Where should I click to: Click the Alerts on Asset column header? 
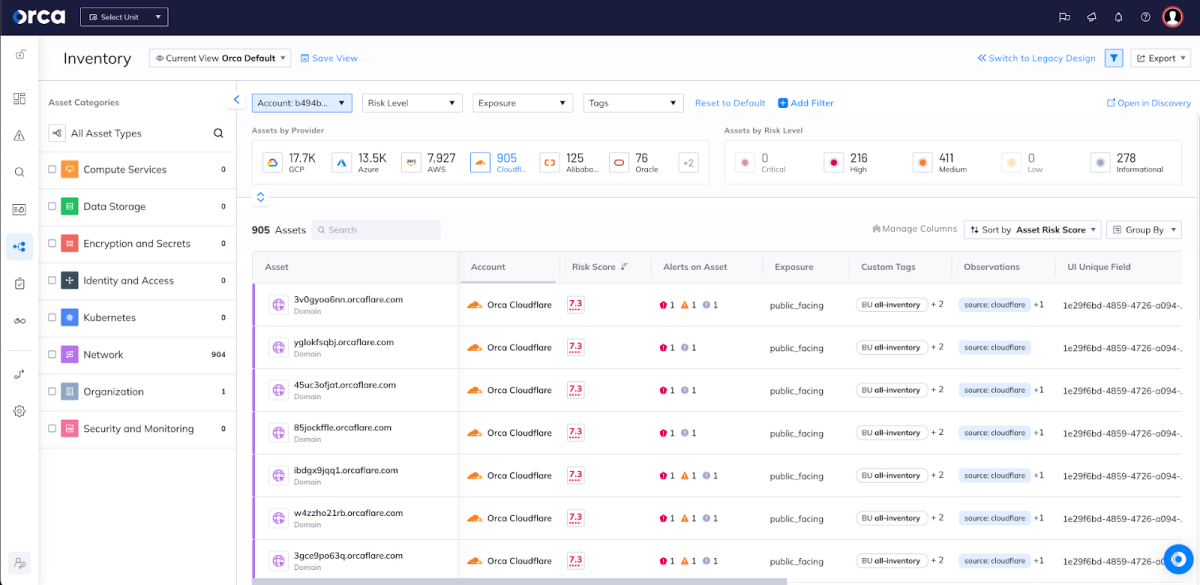click(694, 267)
